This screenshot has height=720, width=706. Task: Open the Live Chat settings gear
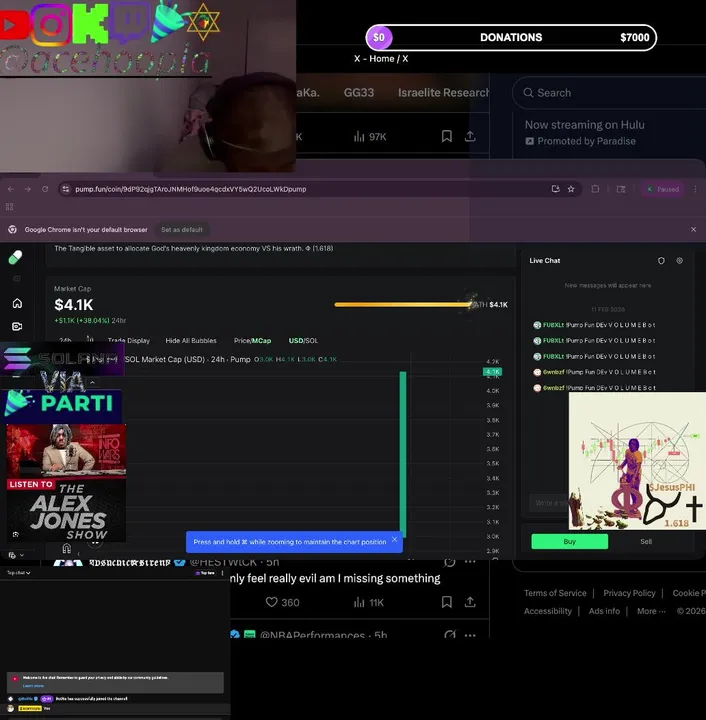(679, 260)
